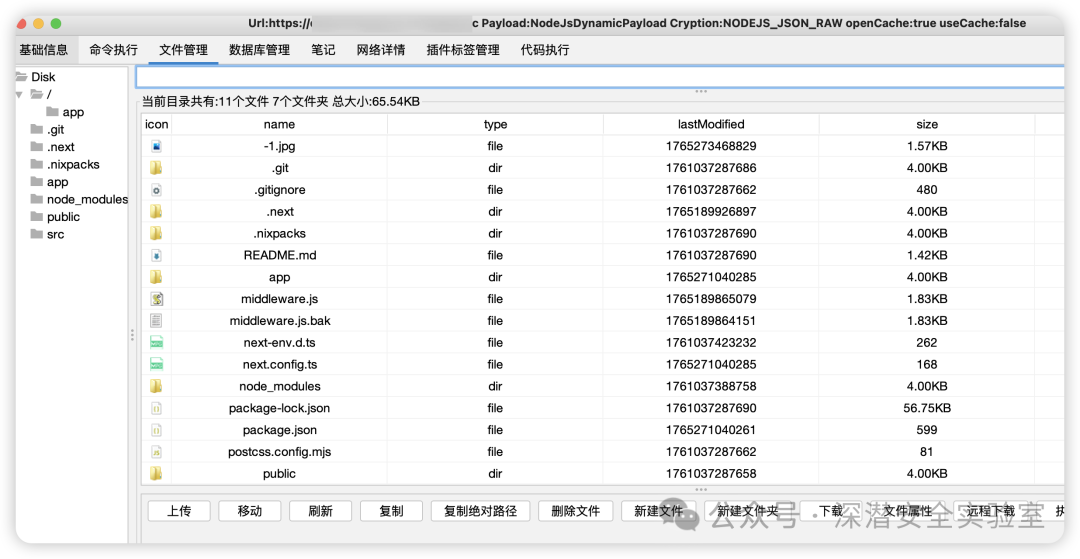Image resolution: width=1080 pixels, height=559 pixels.
Task: Click the 远程下载 button
Action: tap(990, 511)
